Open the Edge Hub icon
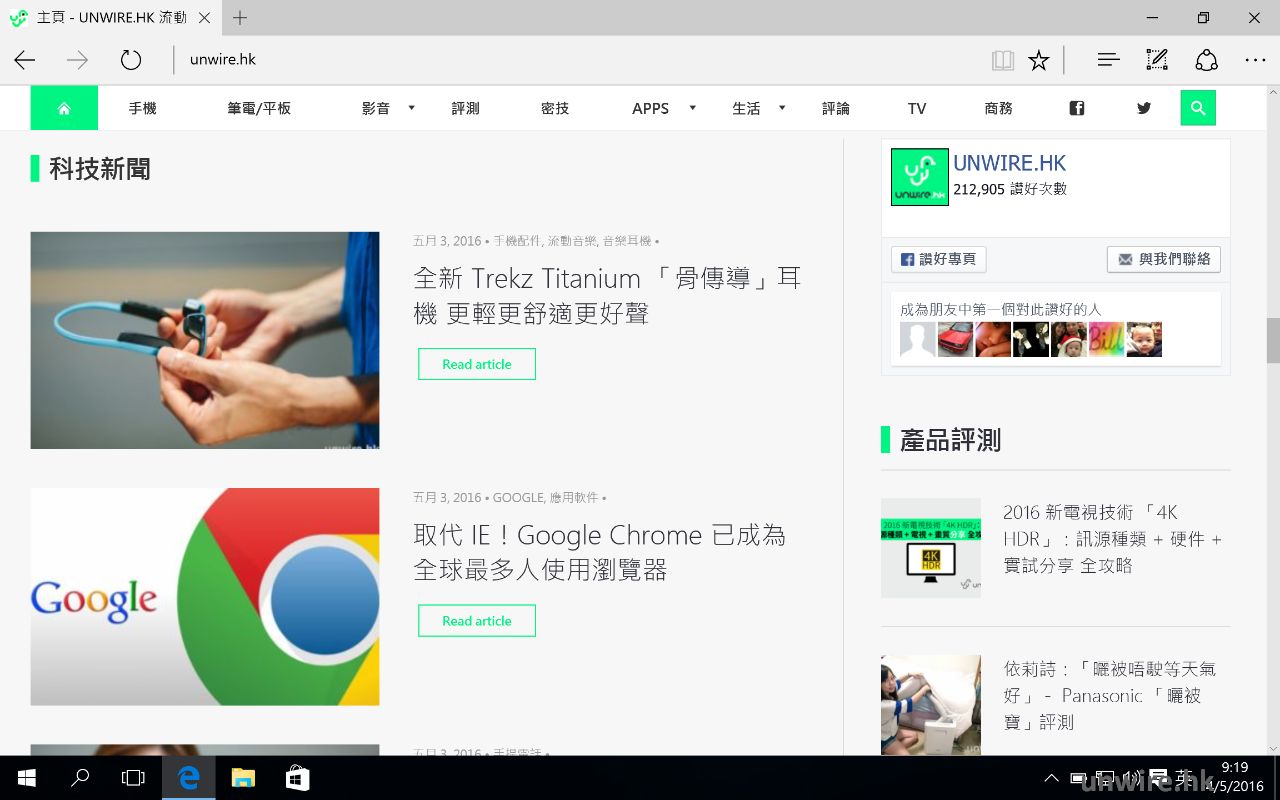 click(x=1108, y=60)
